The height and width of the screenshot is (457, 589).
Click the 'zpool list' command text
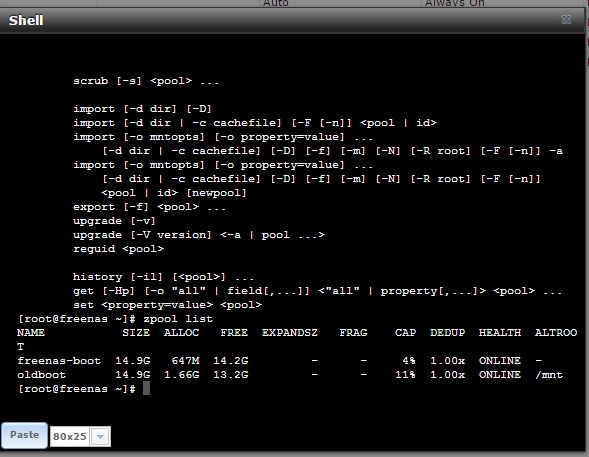click(x=178, y=319)
